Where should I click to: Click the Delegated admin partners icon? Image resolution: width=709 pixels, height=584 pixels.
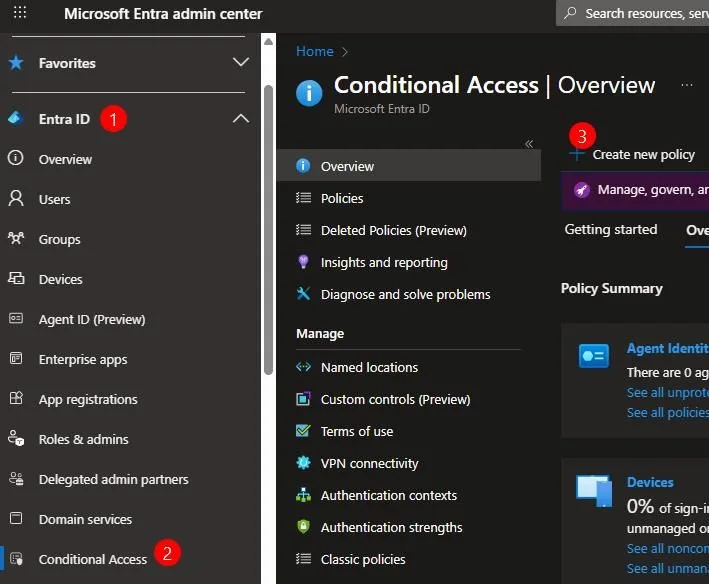coord(16,478)
